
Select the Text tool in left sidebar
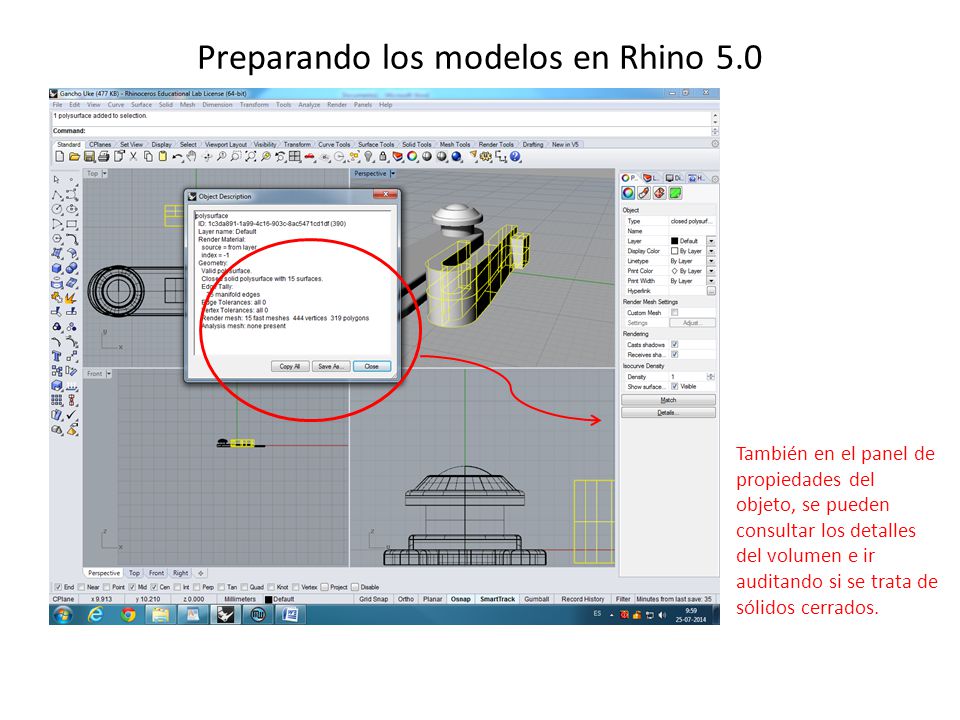(57, 356)
